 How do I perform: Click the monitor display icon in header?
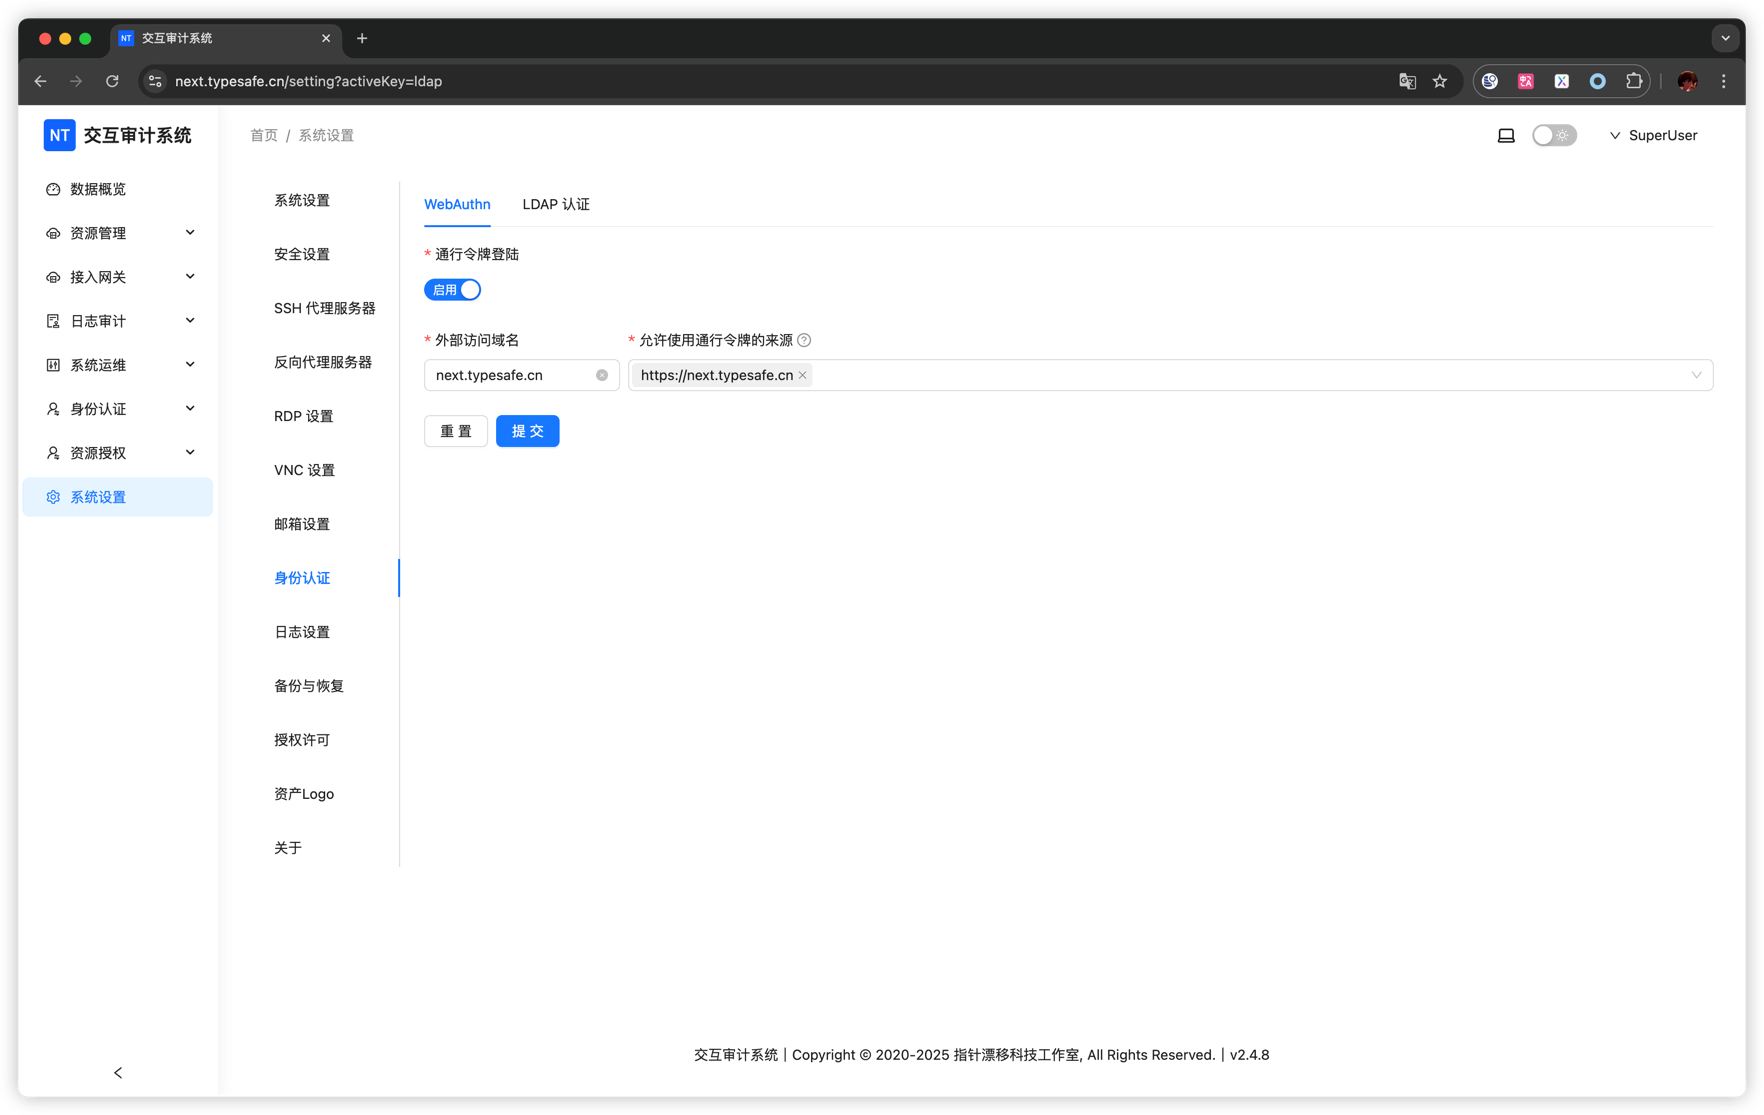[1506, 135]
